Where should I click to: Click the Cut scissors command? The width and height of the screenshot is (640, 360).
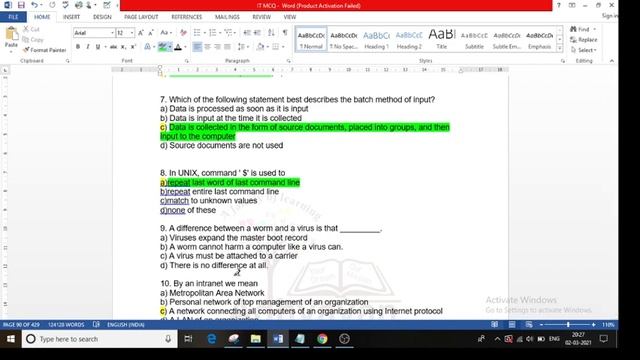coord(31,29)
